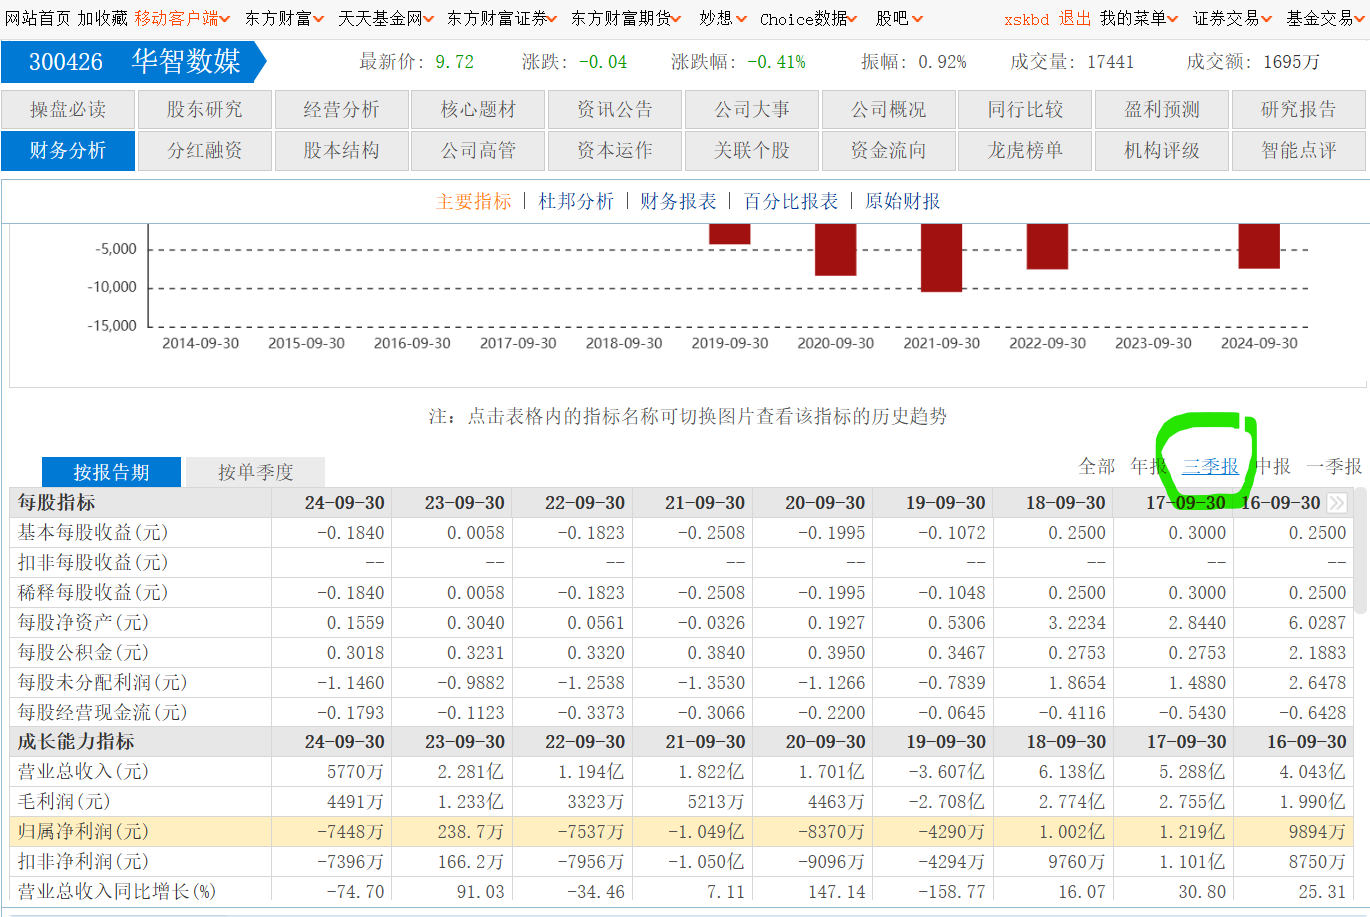Open the 龙虎榜单 tab
The width and height of the screenshot is (1370, 917).
[x=1026, y=150]
